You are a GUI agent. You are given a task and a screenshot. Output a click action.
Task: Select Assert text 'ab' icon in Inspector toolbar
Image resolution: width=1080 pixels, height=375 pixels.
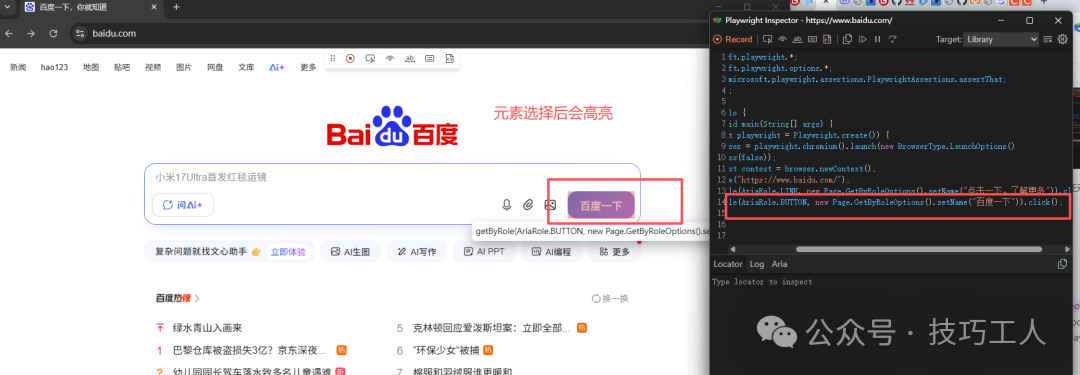click(x=798, y=39)
